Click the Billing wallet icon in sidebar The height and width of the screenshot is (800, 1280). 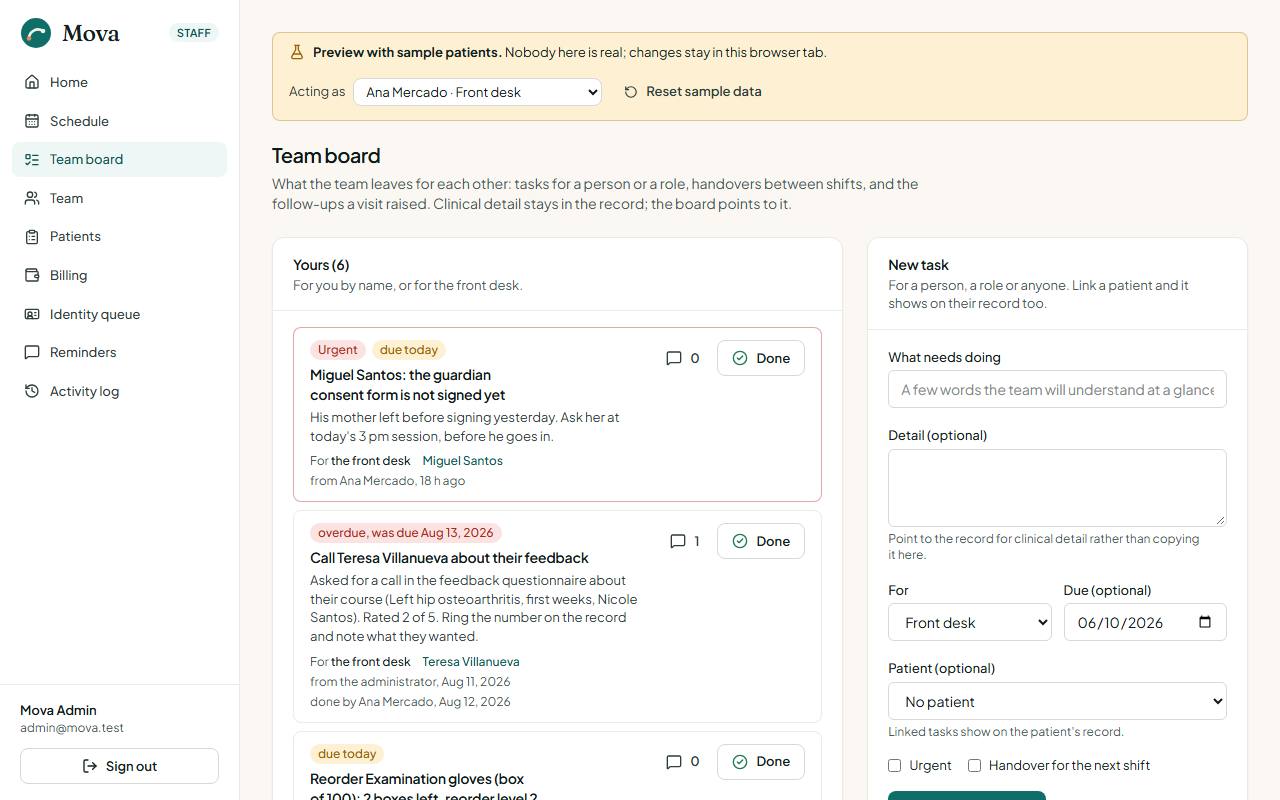[x=32, y=275]
